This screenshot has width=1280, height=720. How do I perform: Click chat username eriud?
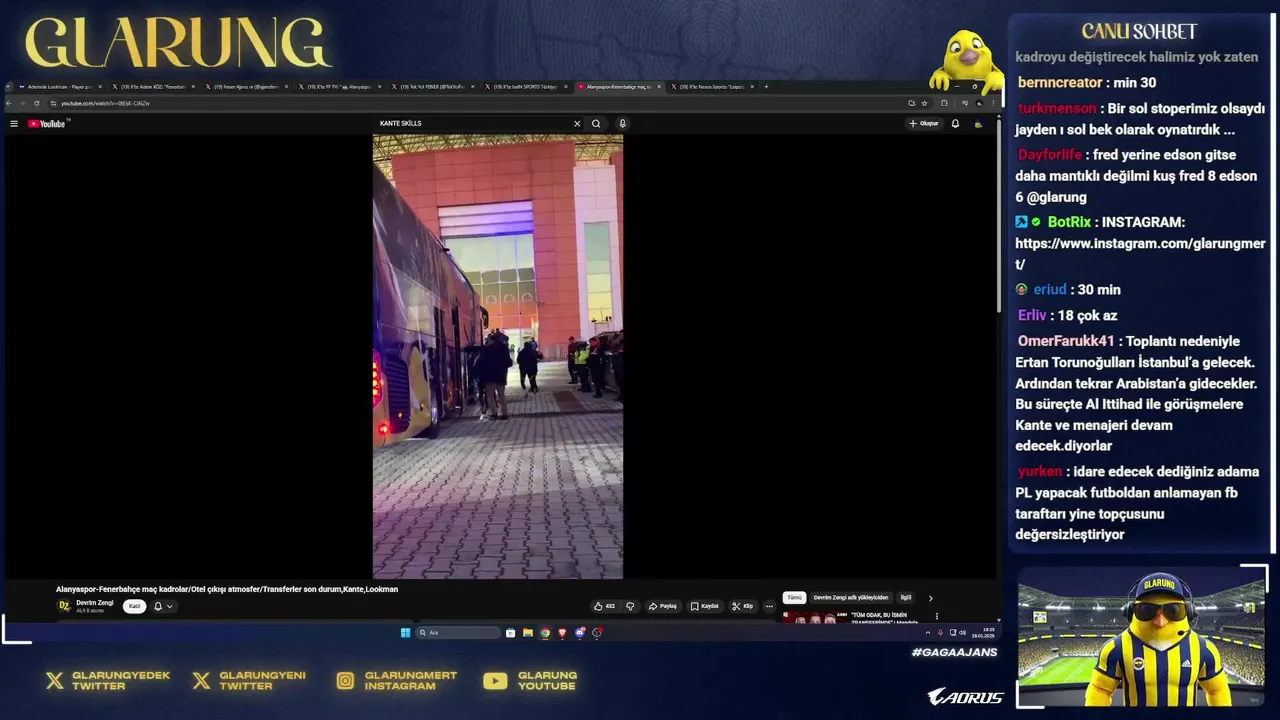point(1050,289)
